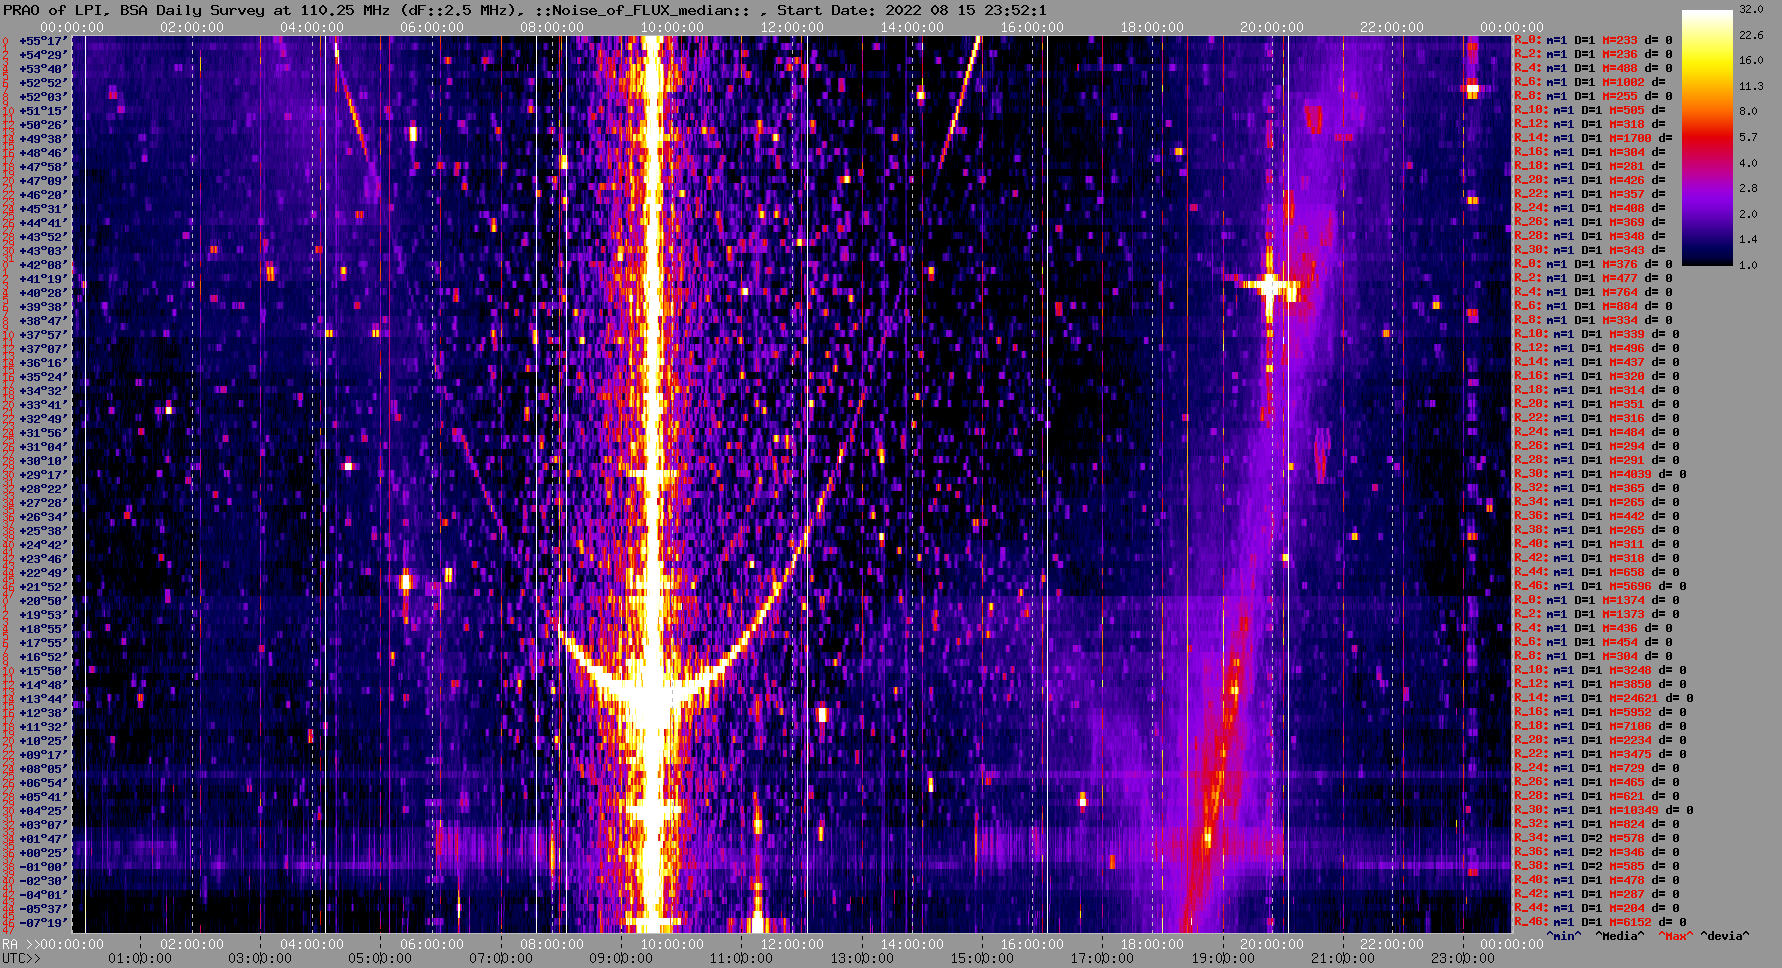This screenshot has width=1782, height=968.
Task: Click the declination label +20°50'
Action: (42, 601)
